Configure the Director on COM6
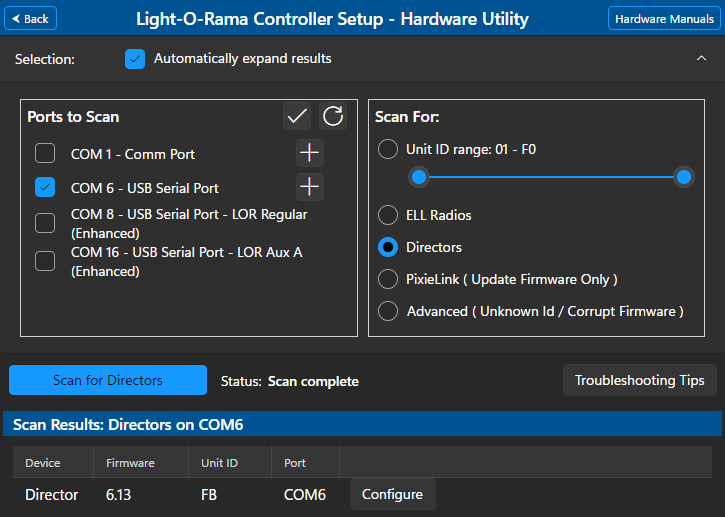The width and height of the screenshot is (725, 517). pyautogui.click(x=392, y=494)
